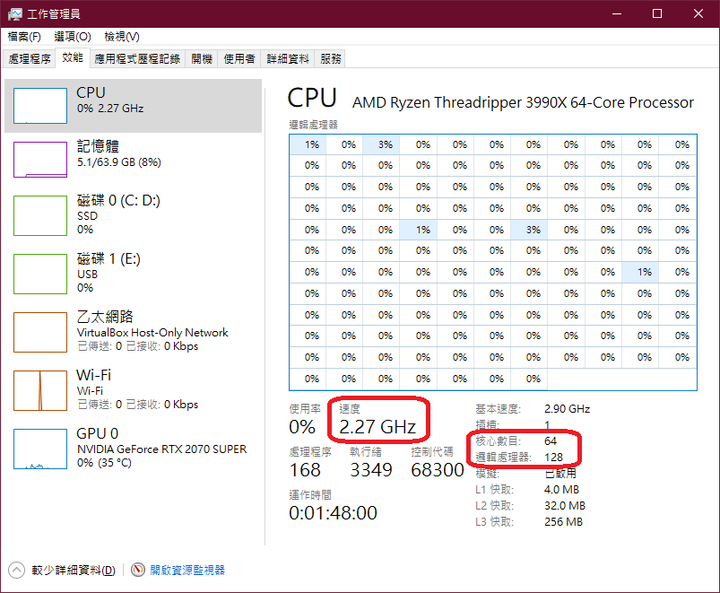Click the 邏輯處理器 value 128

pyautogui.click(x=554, y=457)
